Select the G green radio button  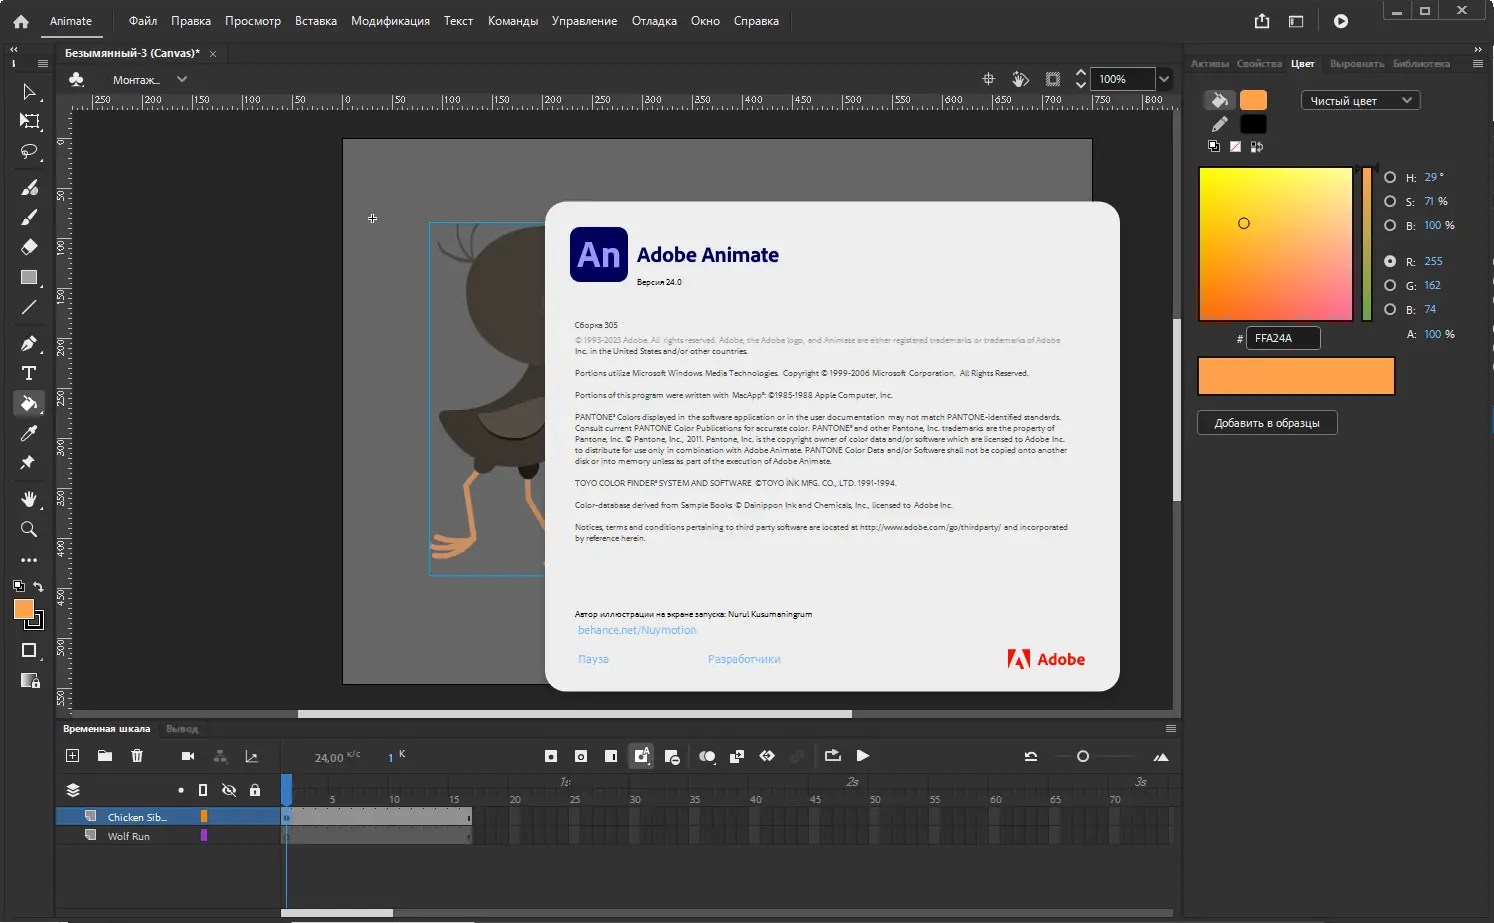click(x=1390, y=285)
